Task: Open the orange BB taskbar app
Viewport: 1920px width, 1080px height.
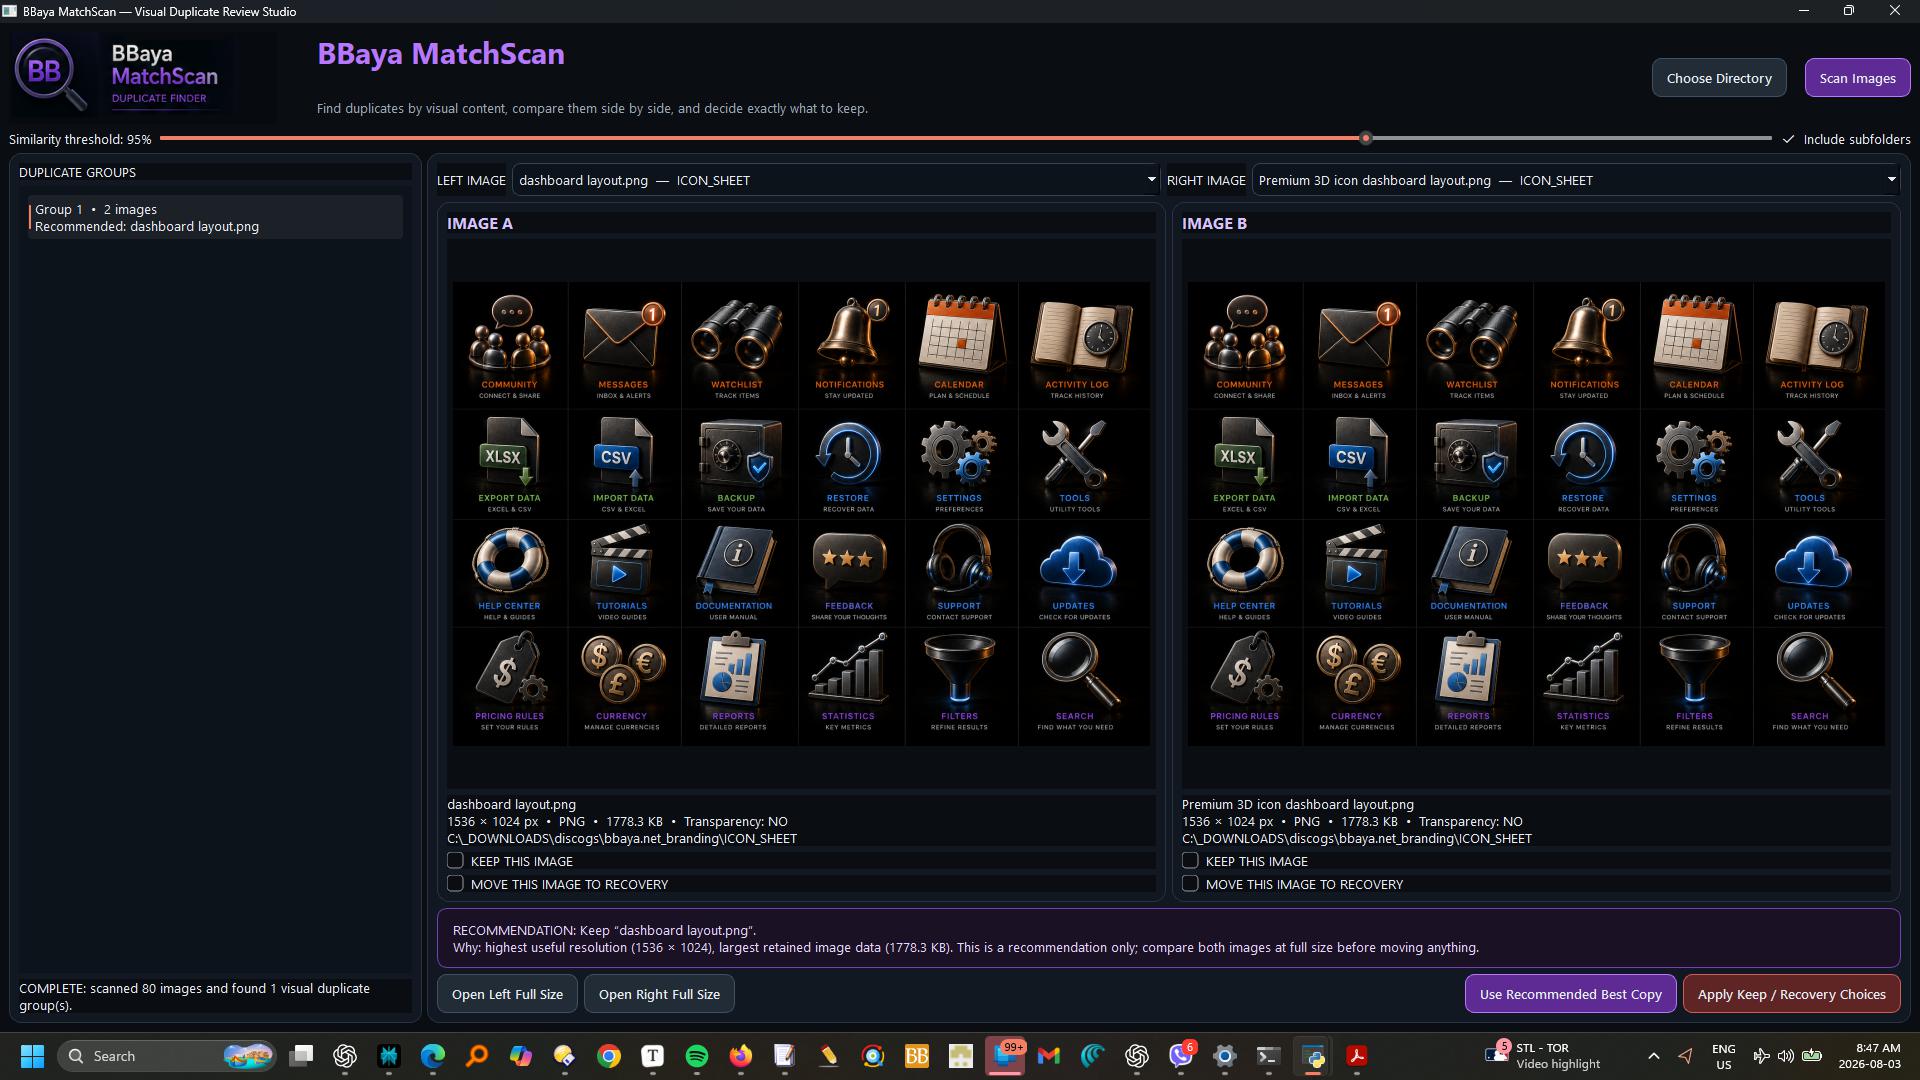Action: [x=917, y=1056]
